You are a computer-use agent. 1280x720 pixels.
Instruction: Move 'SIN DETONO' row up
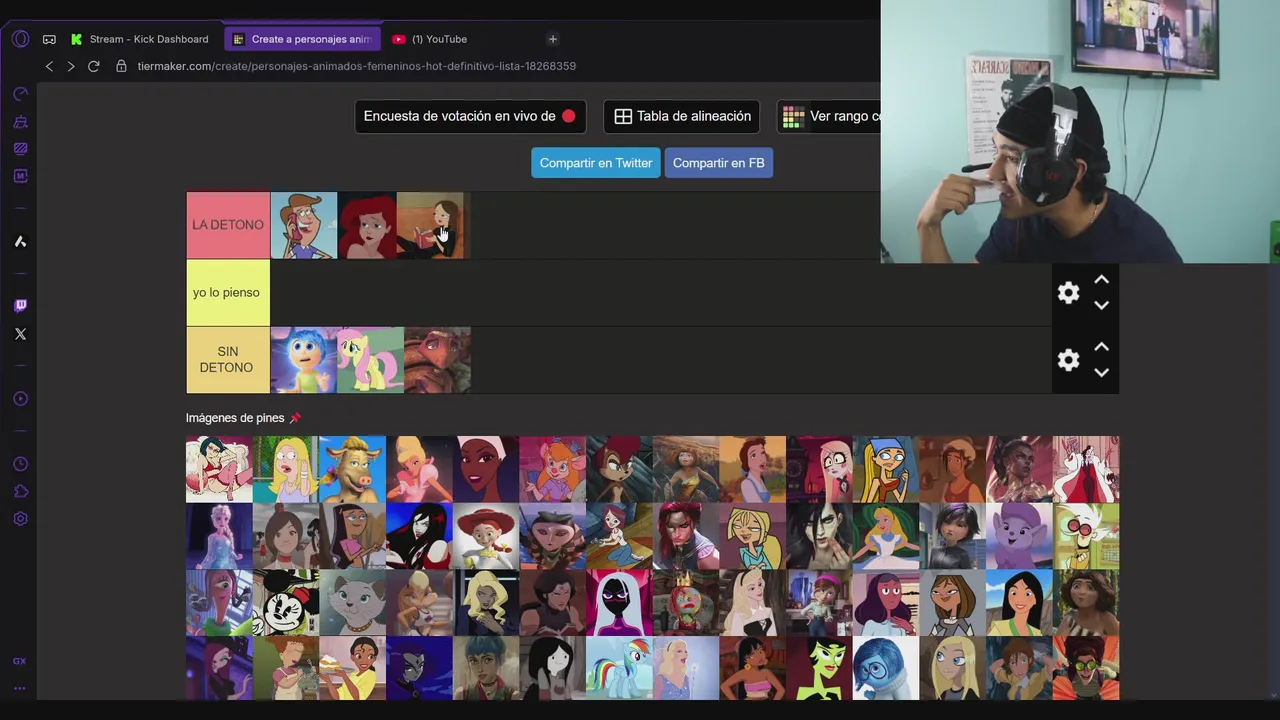(1101, 347)
